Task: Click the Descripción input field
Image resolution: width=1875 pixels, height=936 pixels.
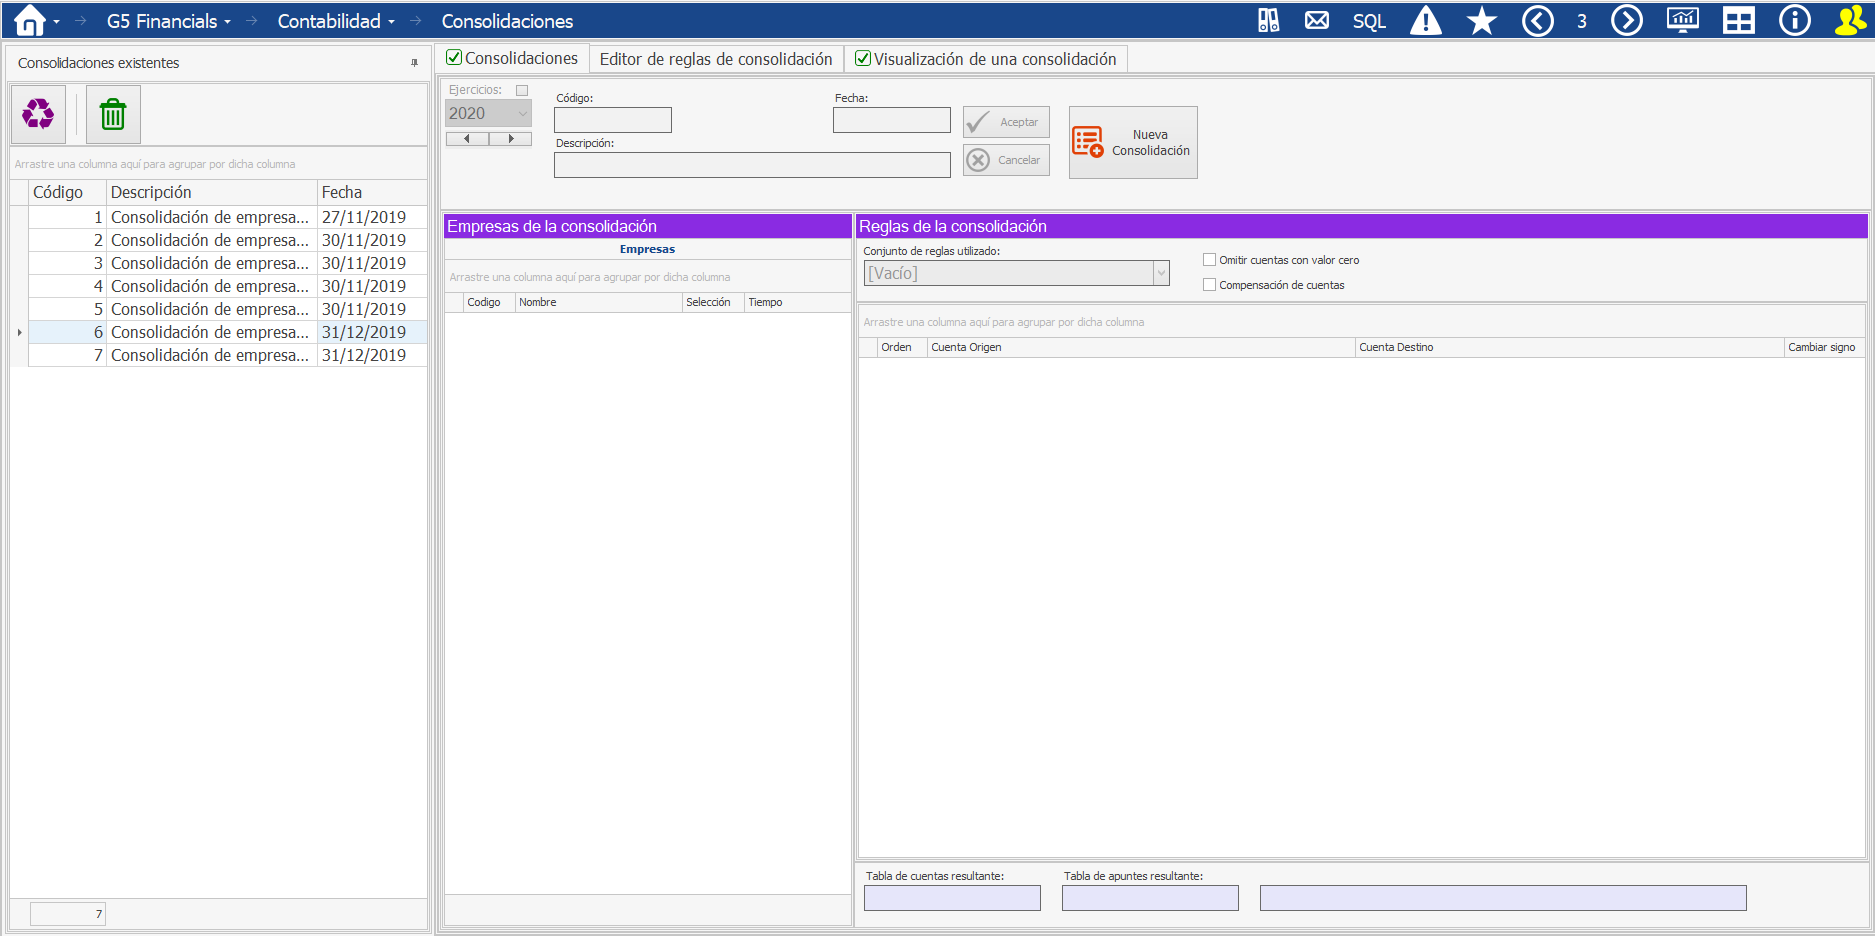Action: (751, 165)
